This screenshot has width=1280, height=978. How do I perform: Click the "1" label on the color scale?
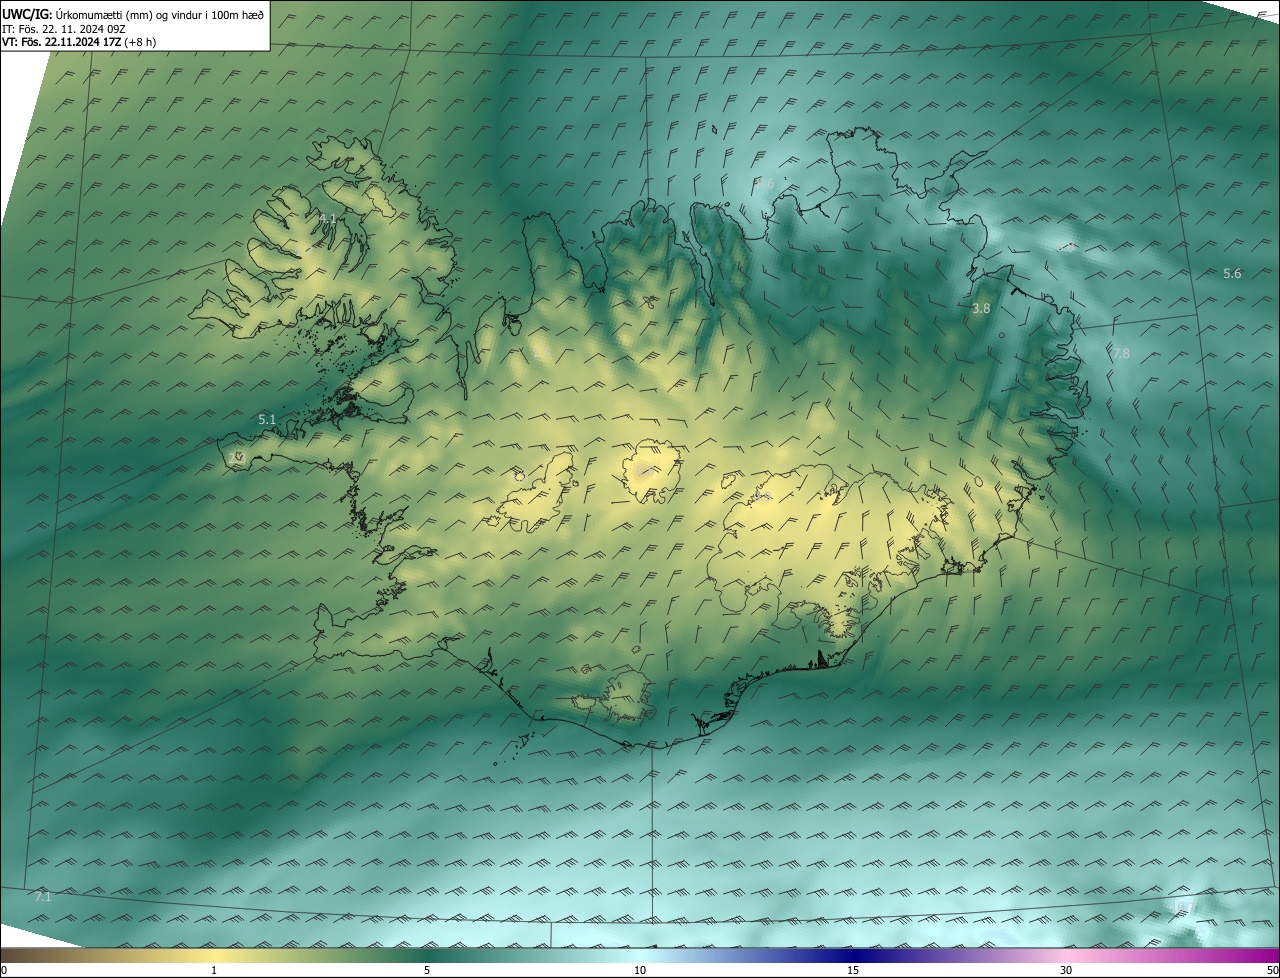click(214, 970)
